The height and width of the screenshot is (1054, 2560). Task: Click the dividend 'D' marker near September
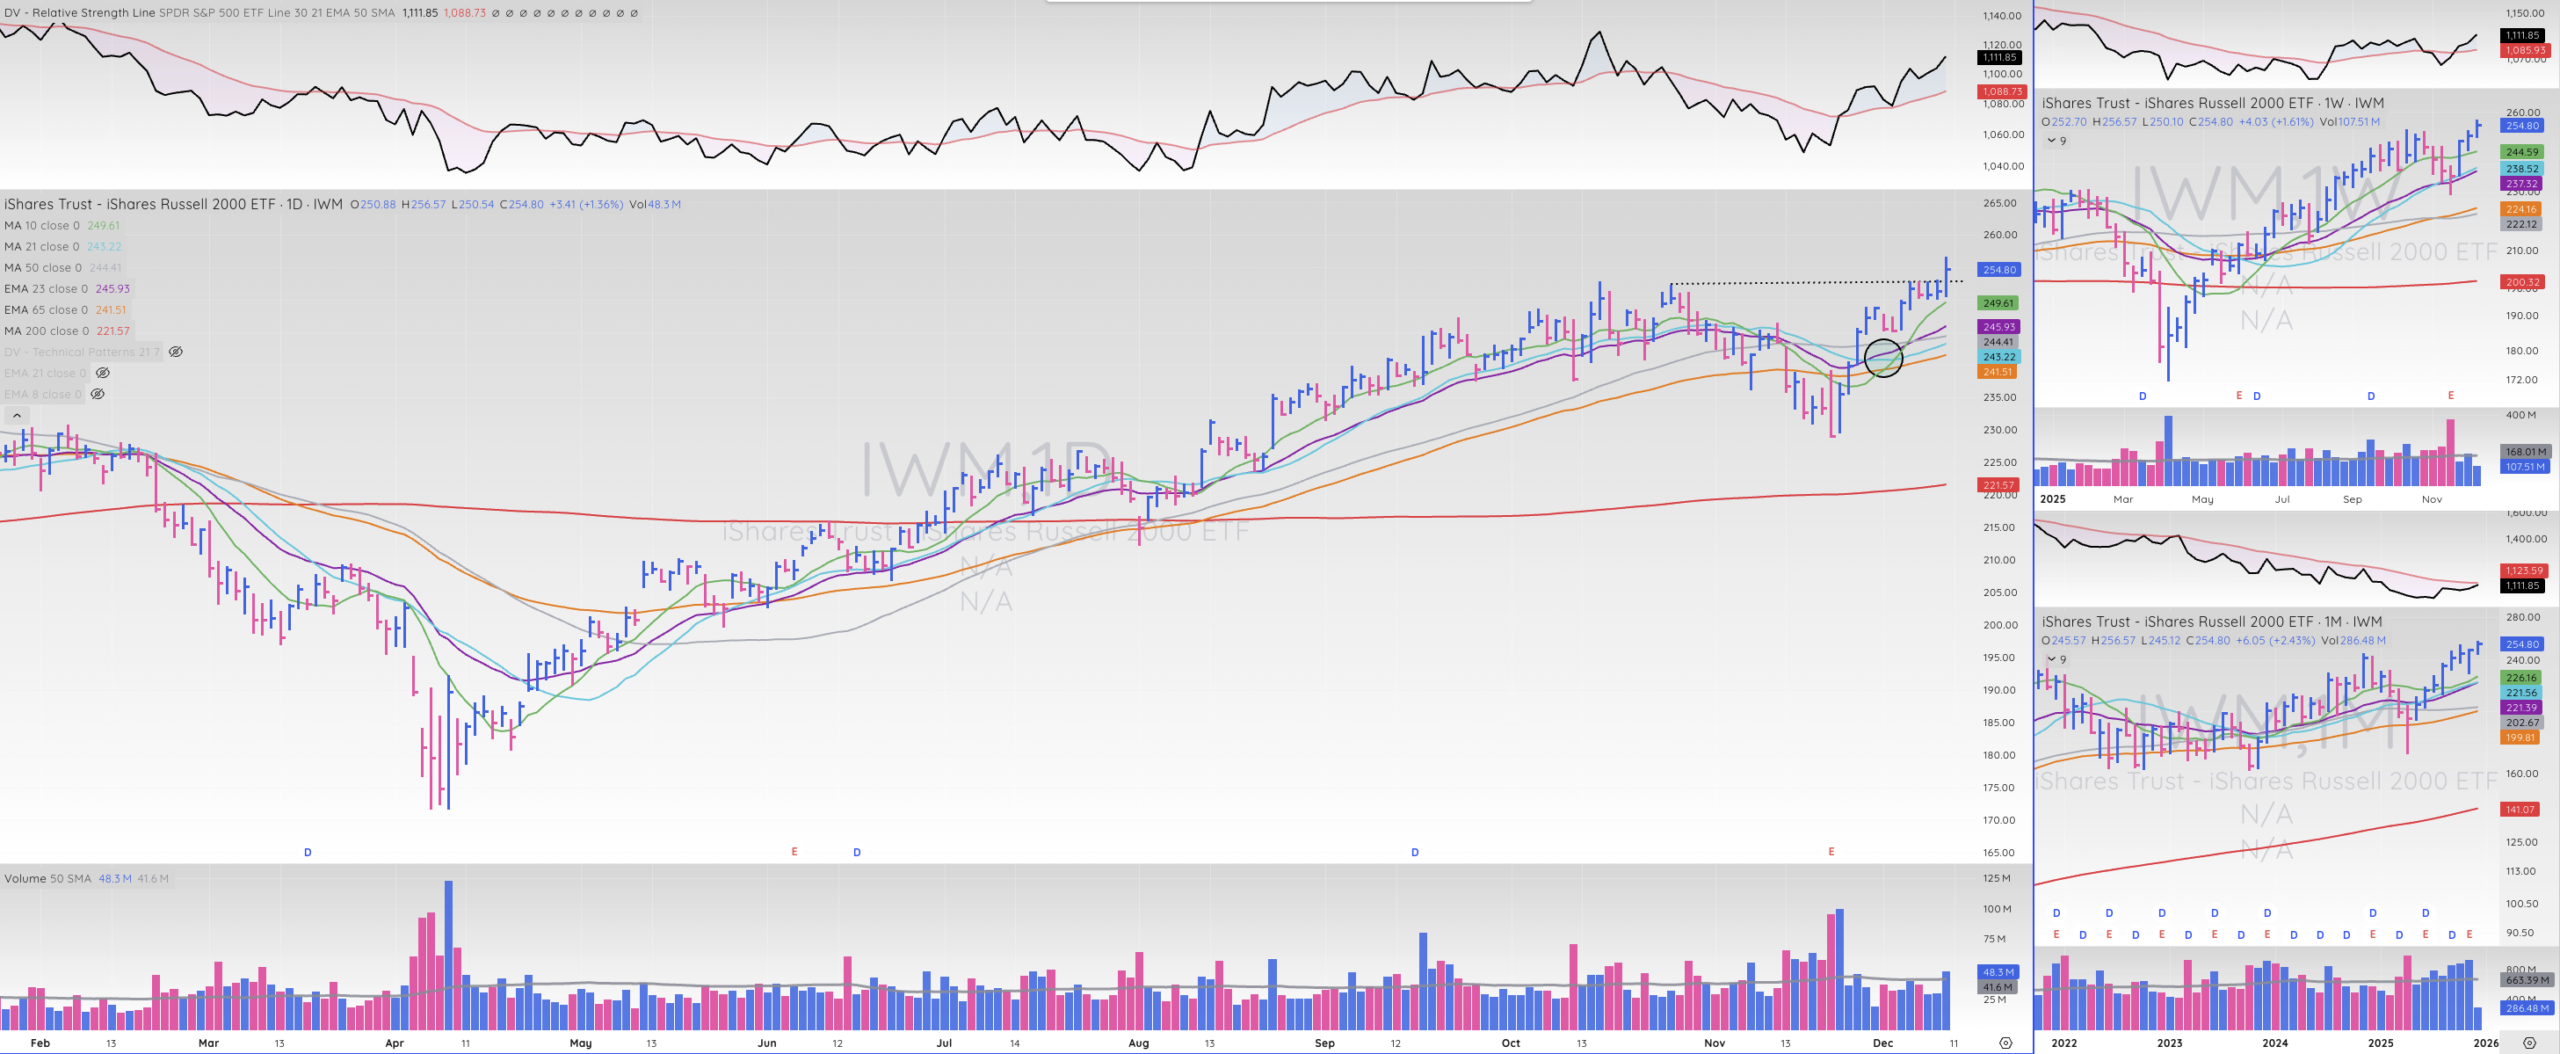tap(1415, 852)
